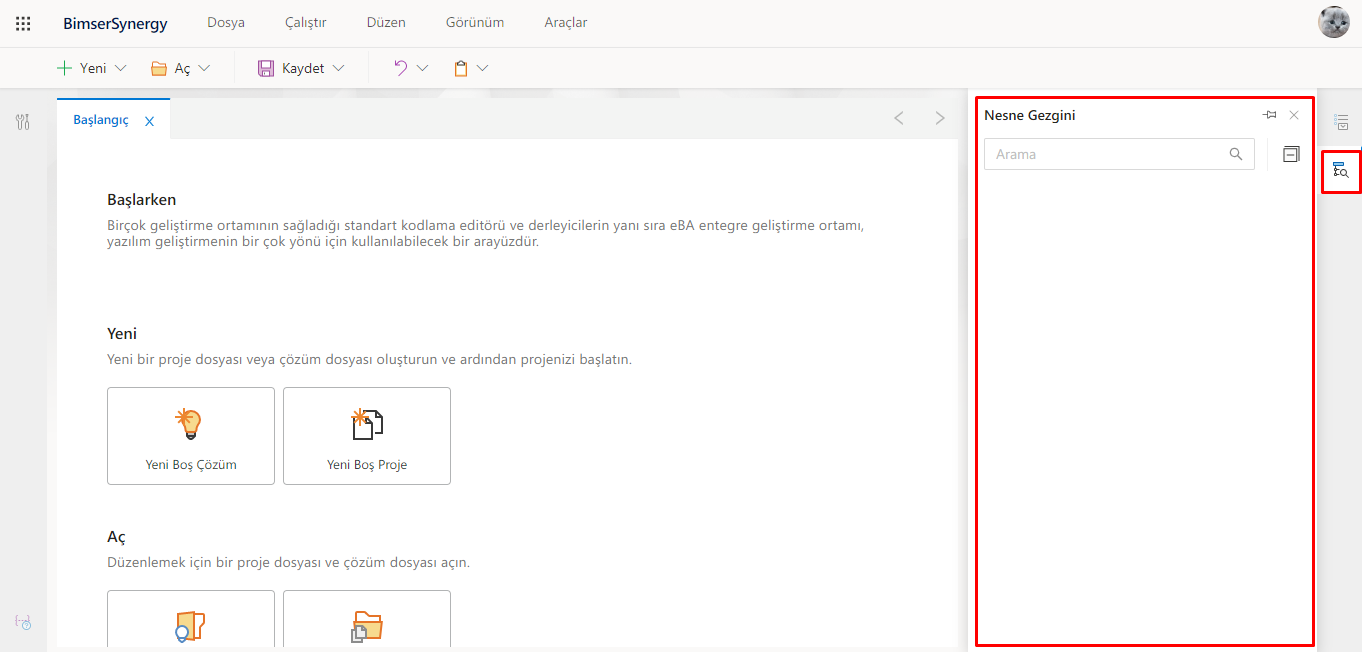Click the search magnifier icon in Arama

click(1236, 154)
